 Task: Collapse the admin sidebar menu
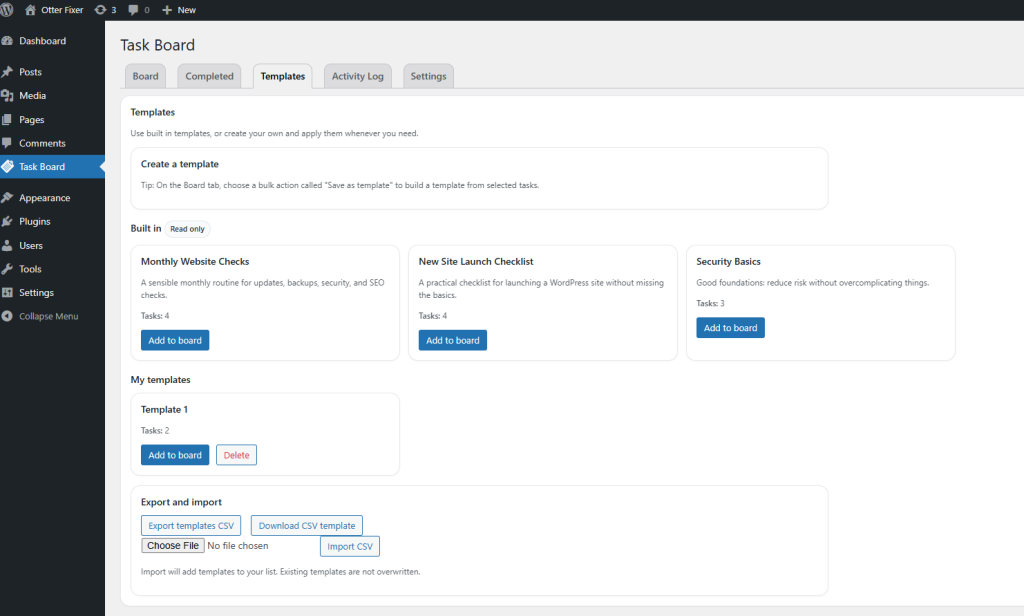(14, 316)
